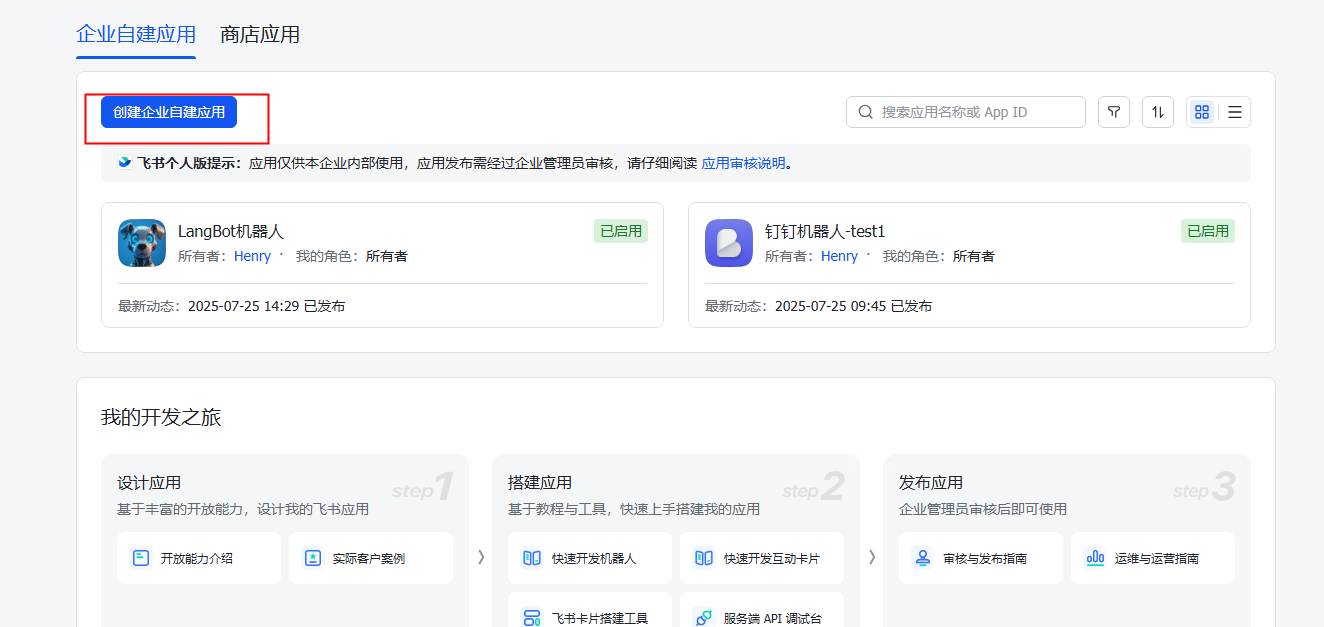Click the Feishu logo in the tip banner

tap(125, 163)
